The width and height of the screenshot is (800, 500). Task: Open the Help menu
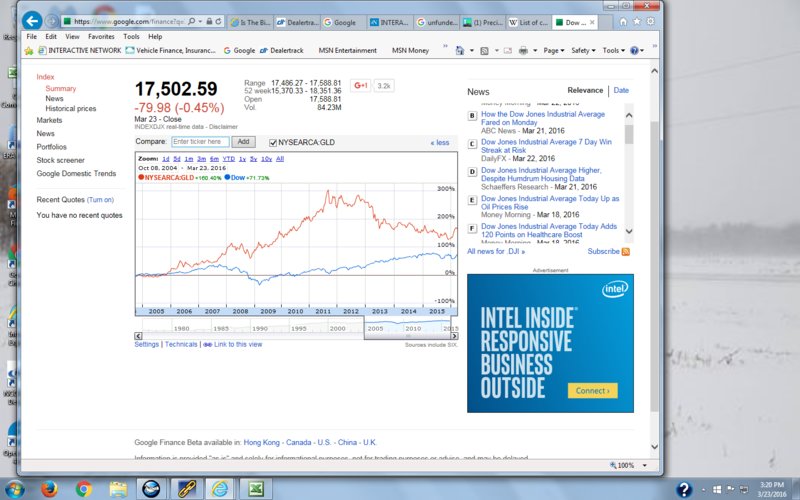(x=155, y=37)
